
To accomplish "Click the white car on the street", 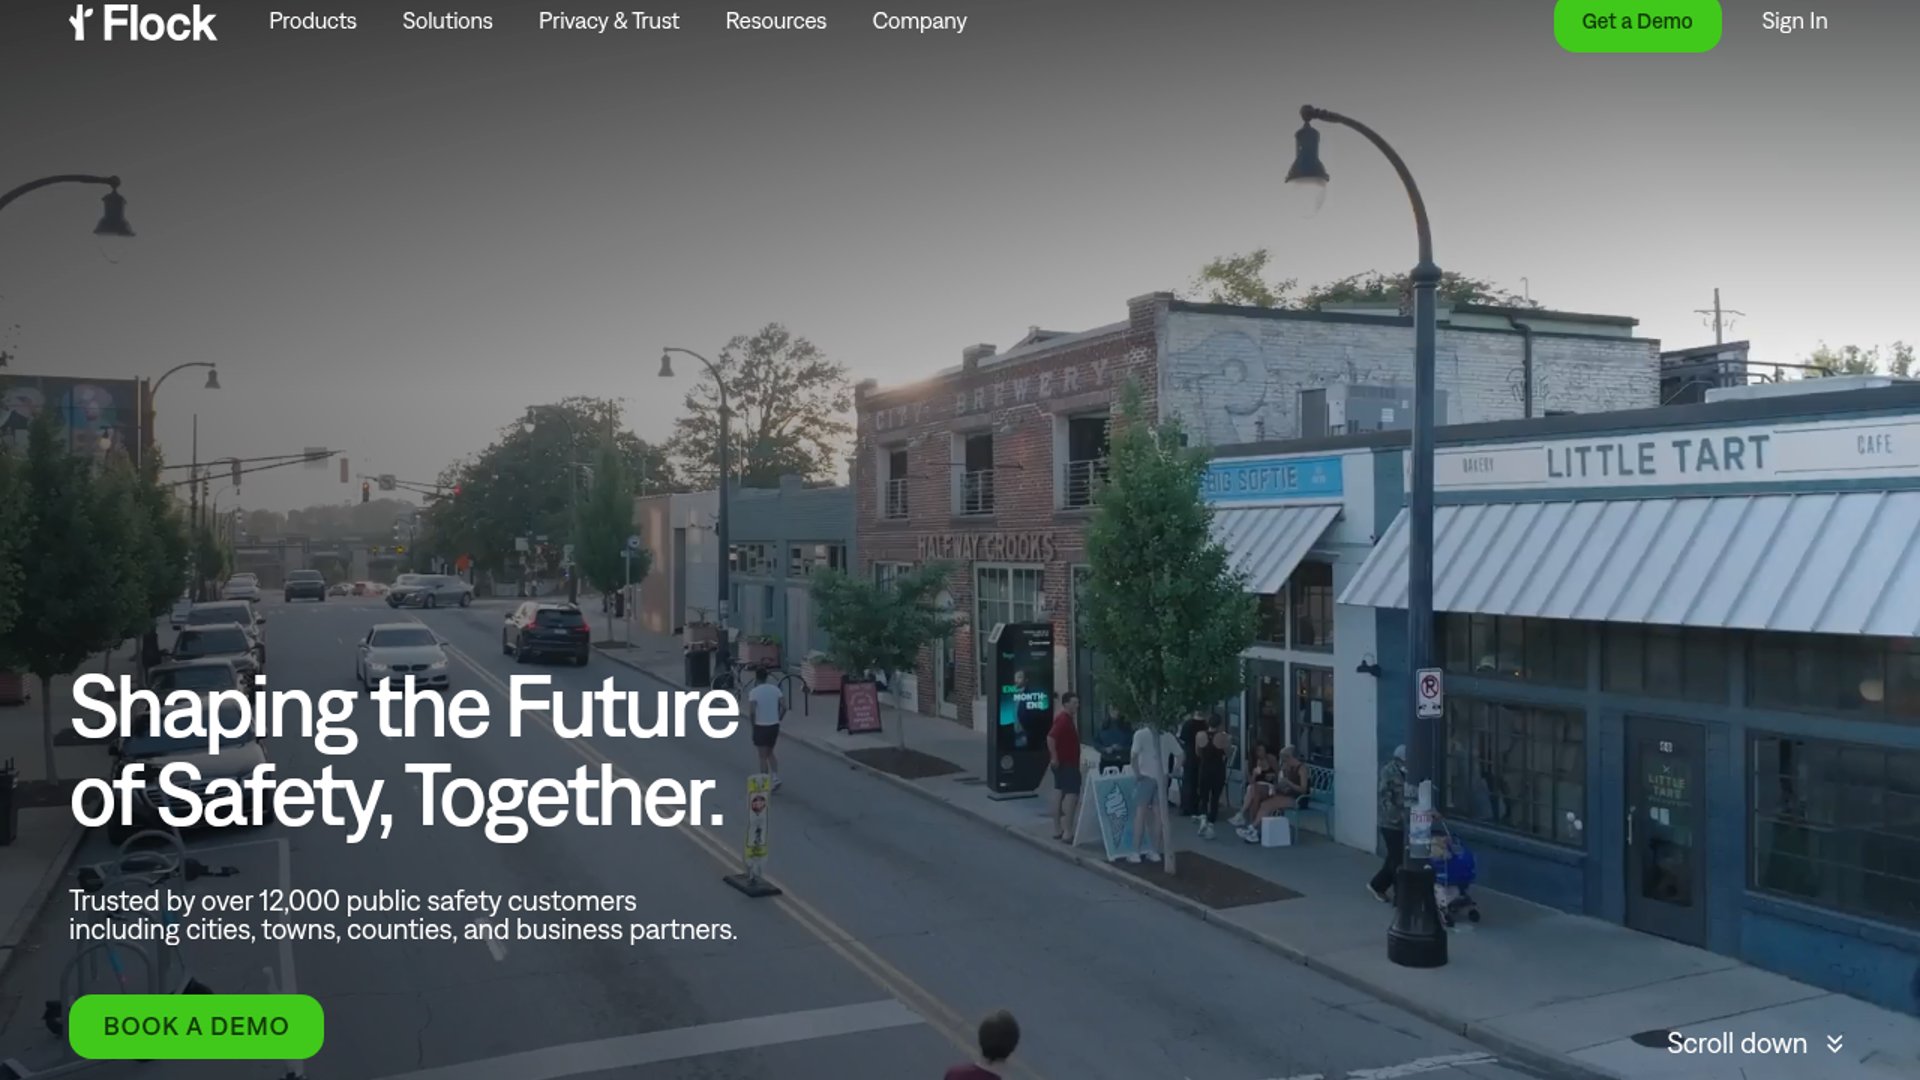I will pos(402,655).
